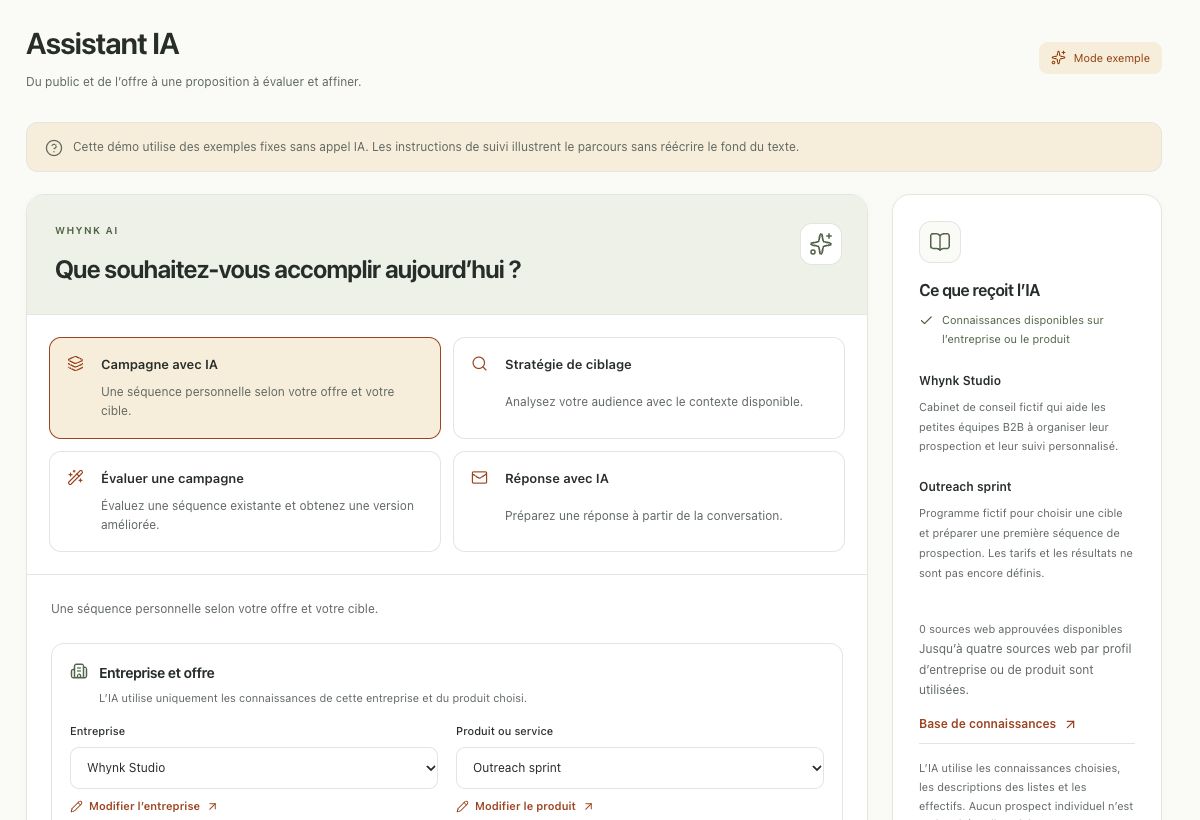Open the Base de connaissances link
This screenshot has width=1200, height=820.
(x=998, y=724)
